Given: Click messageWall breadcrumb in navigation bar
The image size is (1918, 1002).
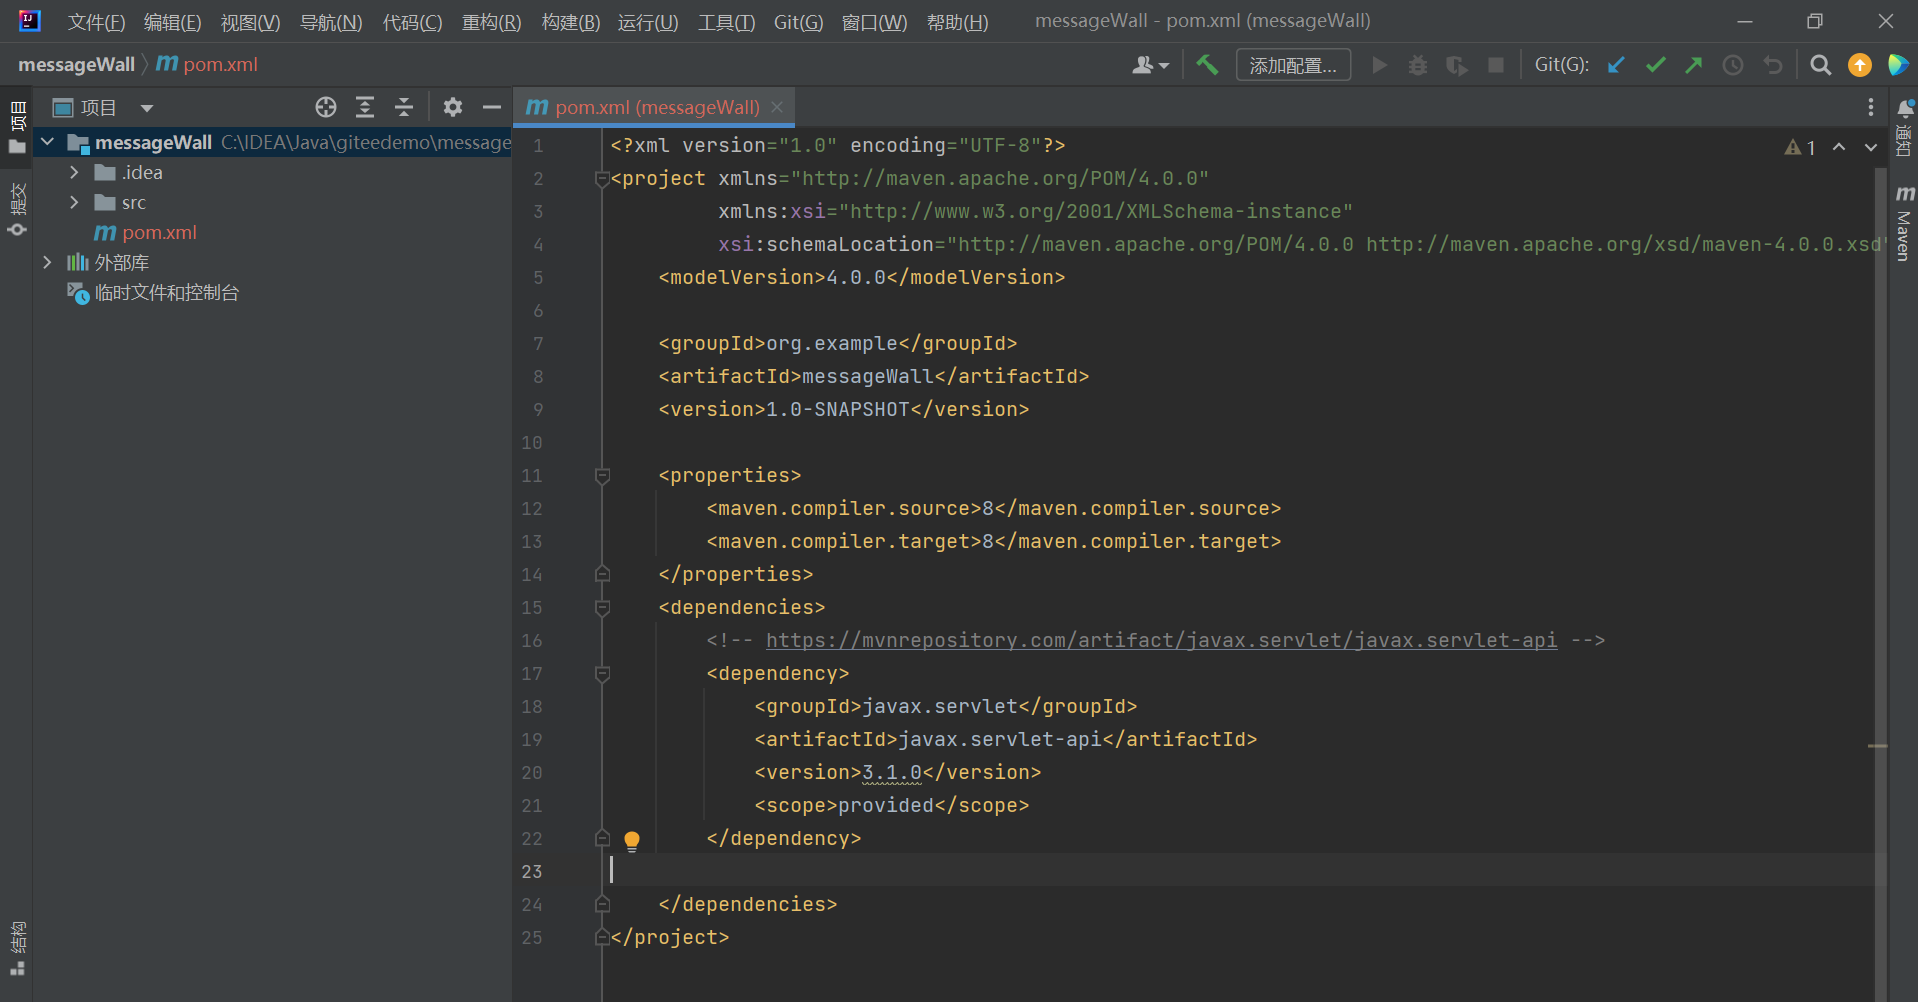Looking at the screenshot, I should [77, 64].
